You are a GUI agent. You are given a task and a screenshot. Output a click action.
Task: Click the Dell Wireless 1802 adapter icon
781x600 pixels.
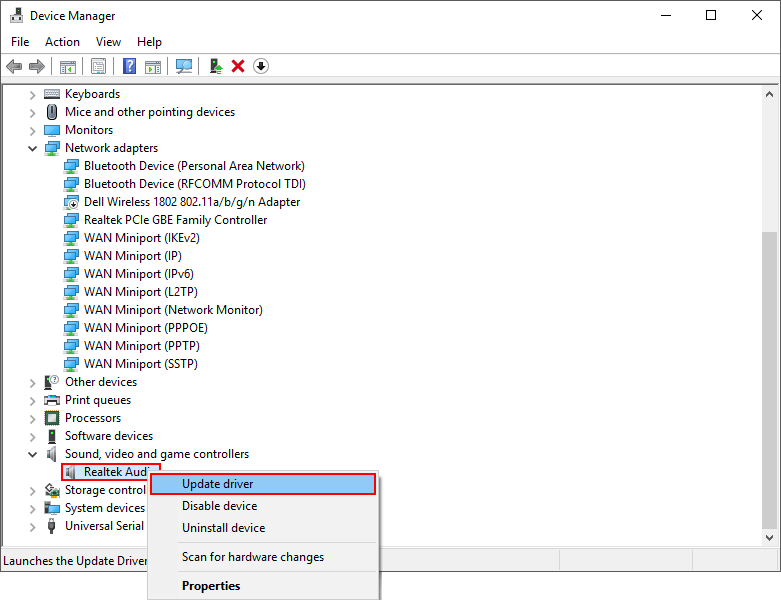click(x=71, y=202)
